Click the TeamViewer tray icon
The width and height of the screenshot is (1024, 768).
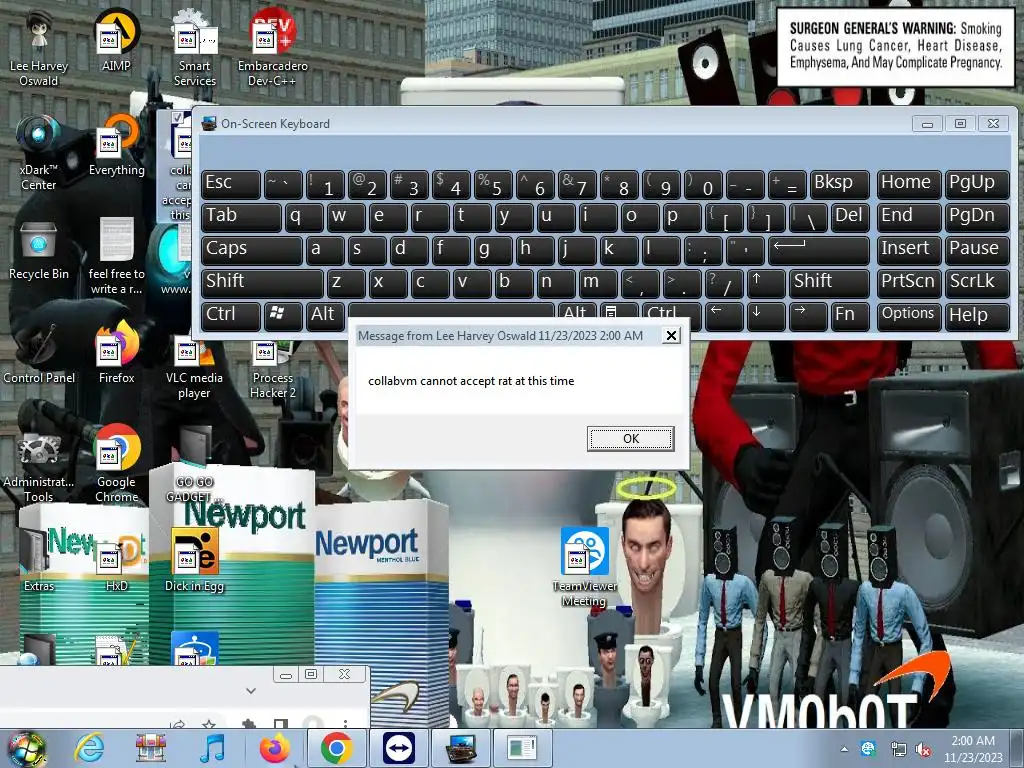[x=868, y=749]
